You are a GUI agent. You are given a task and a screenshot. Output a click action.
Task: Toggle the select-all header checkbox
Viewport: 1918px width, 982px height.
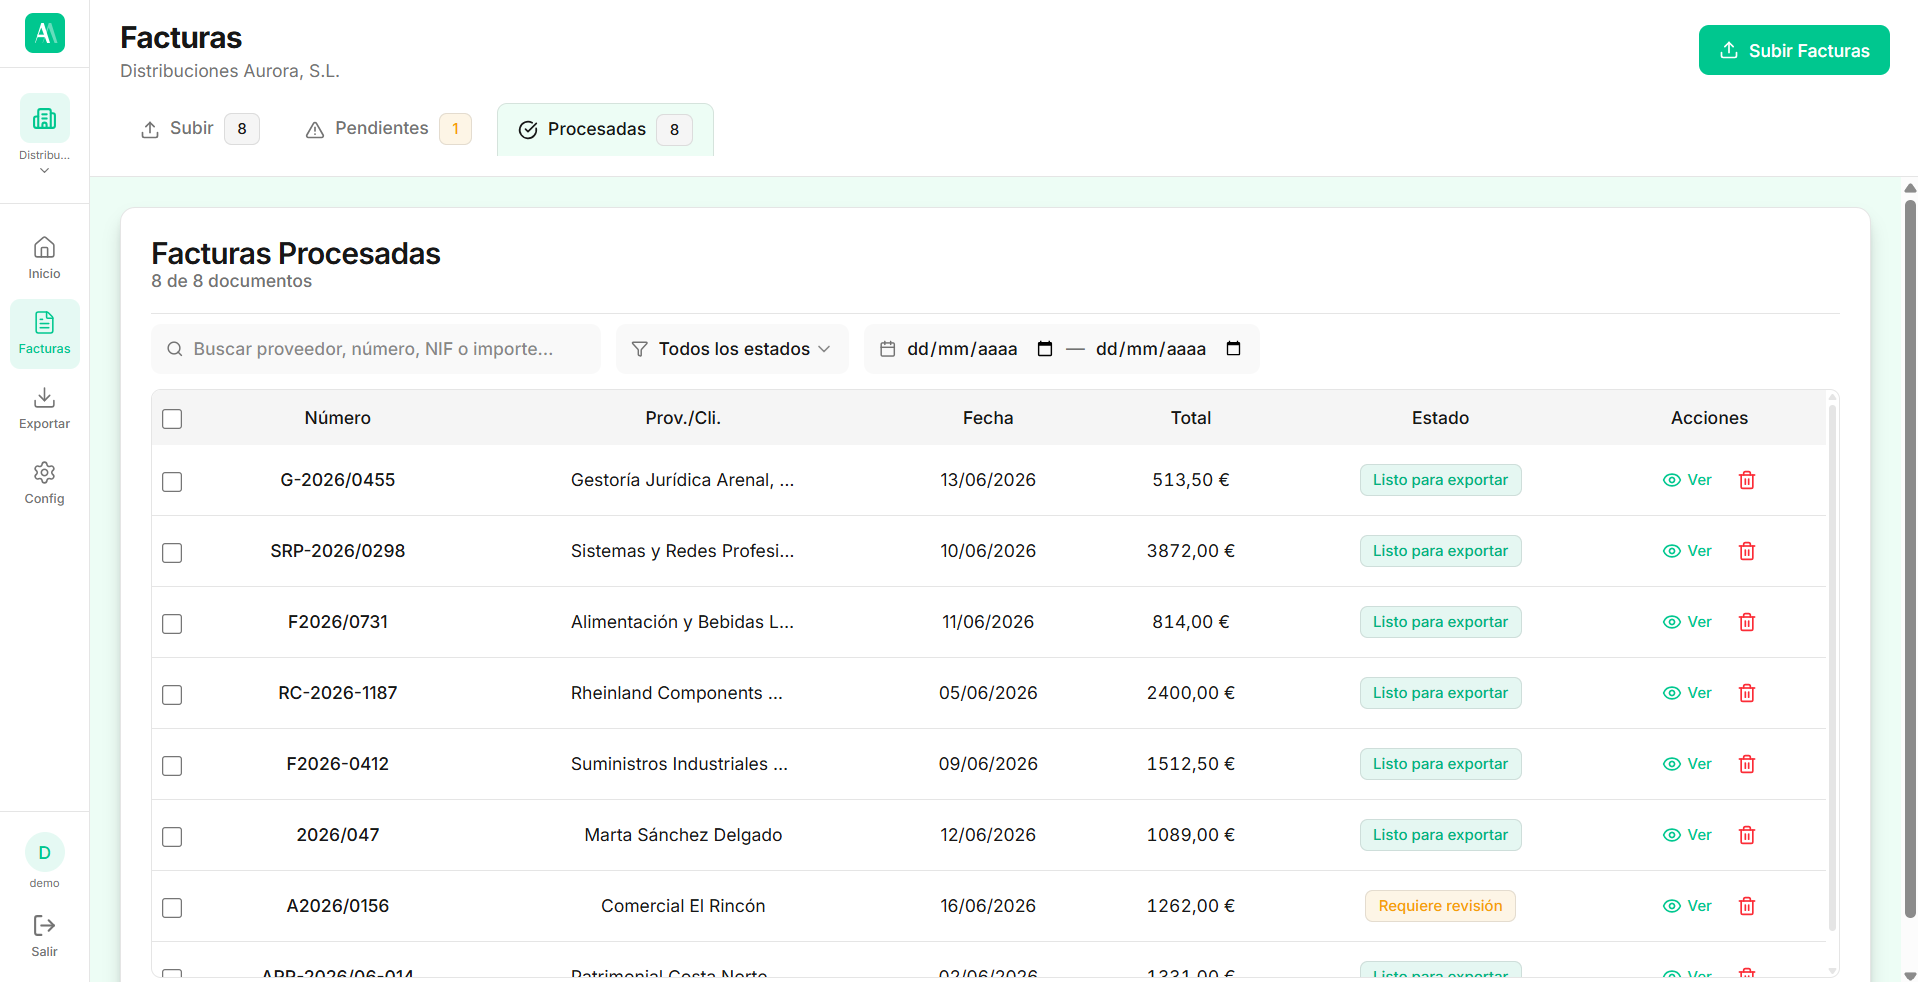pyautogui.click(x=172, y=419)
